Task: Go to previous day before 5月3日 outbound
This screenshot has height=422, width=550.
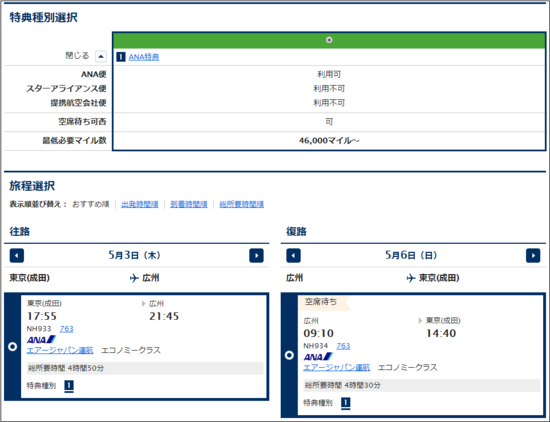Action: [x=17, y=255]
